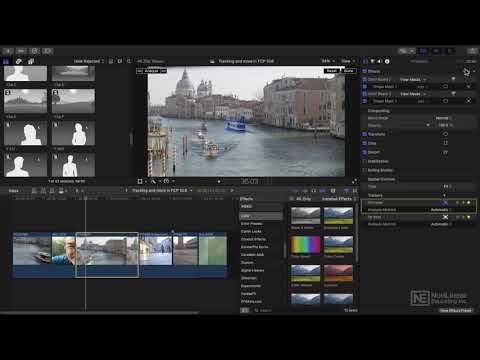Toggle the Distort checkbox
Screen dimensions: 480x360
[x=365, y=152]
